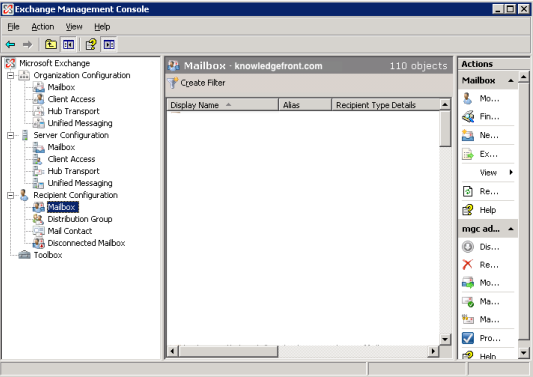
Task: Click the Up one level folder icon
Action: 51,44
